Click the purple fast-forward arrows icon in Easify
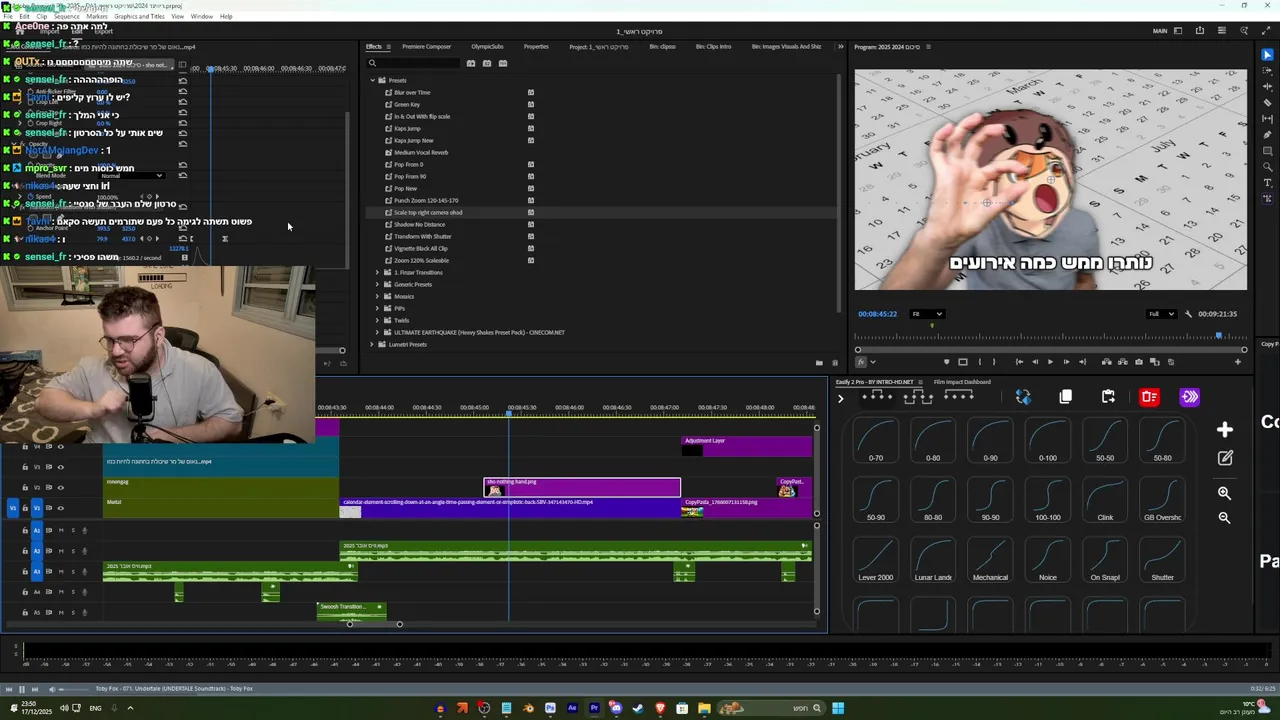The width and height of the screenshot is (1280, 720). 1190,397
